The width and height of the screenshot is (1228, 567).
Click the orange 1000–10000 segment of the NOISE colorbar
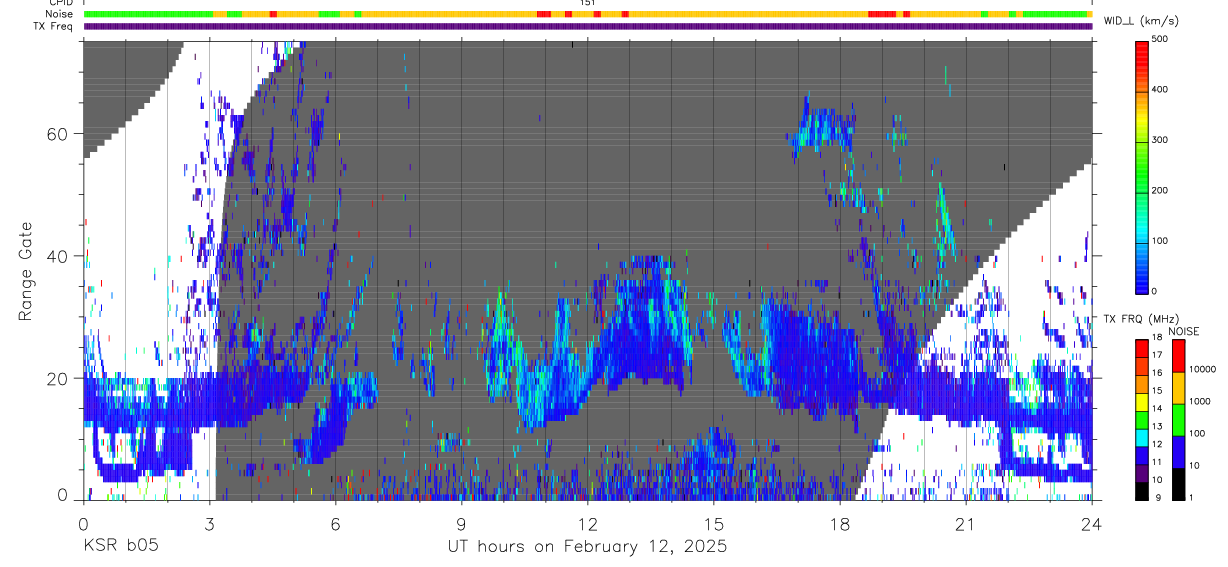(x=1180, y=387)
